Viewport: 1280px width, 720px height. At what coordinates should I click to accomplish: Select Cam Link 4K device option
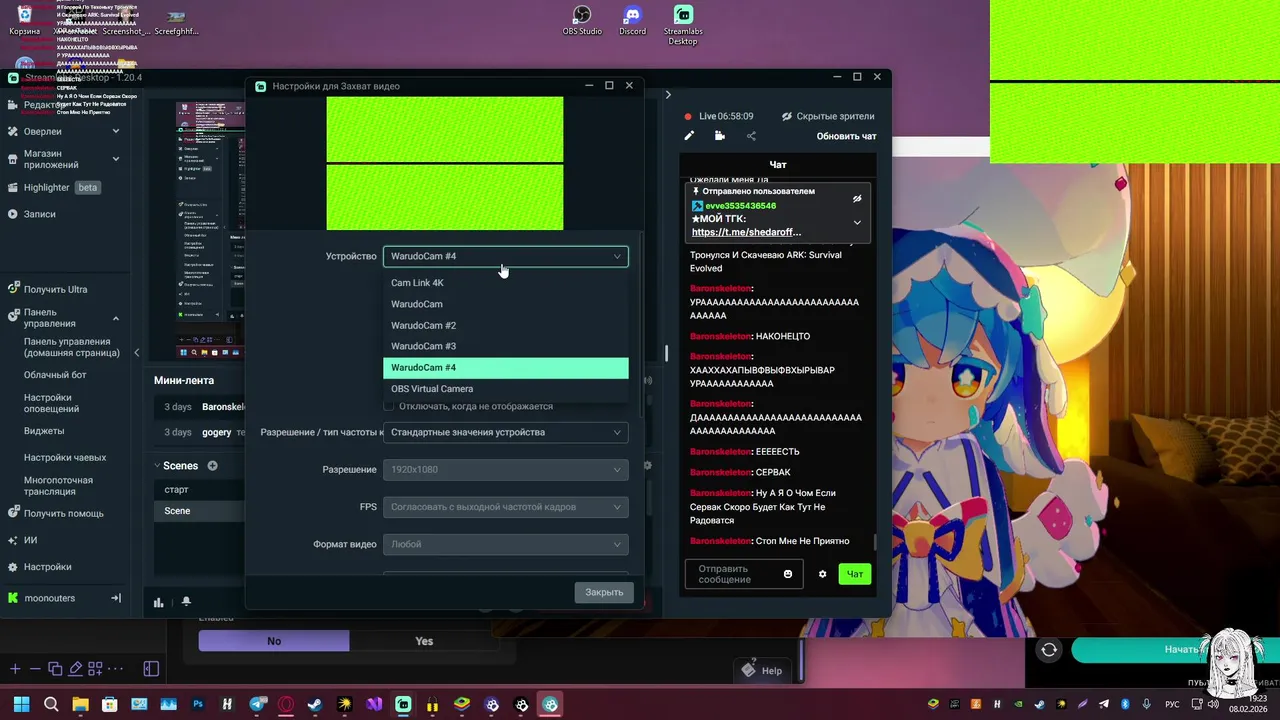pyautogui.click(x=506, y=283)
